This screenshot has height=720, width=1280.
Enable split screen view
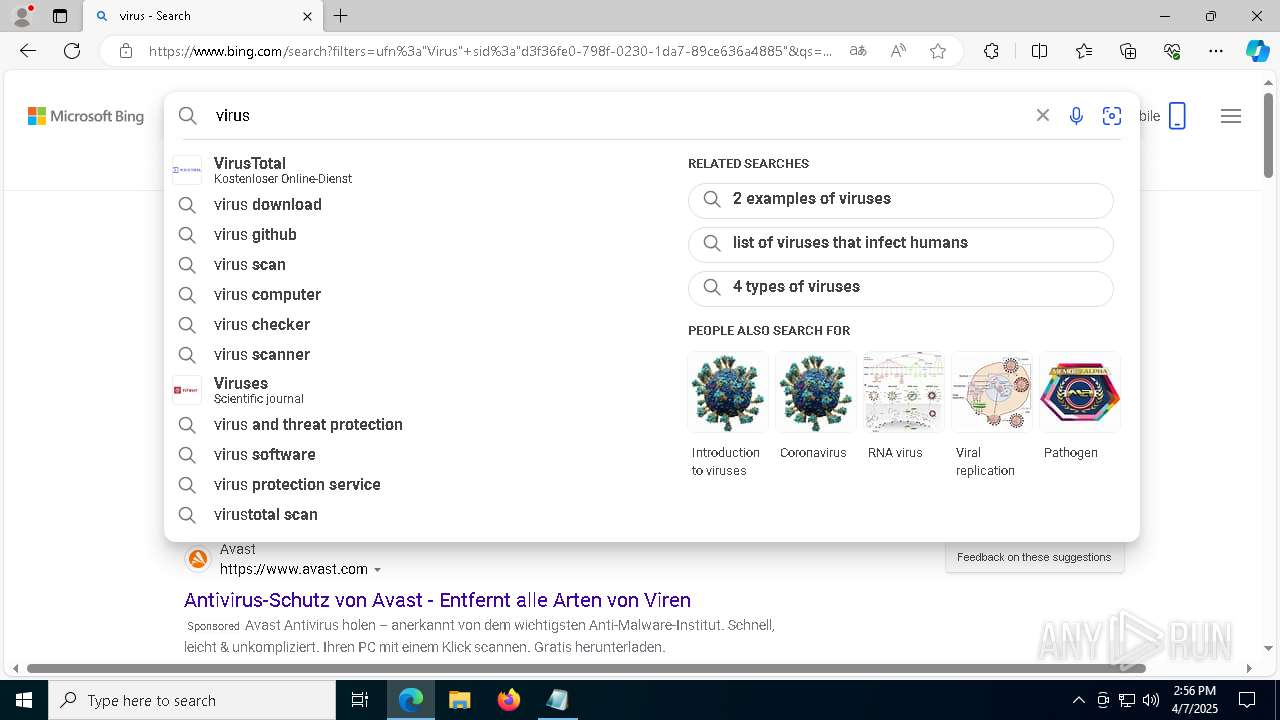(1039, 51)
